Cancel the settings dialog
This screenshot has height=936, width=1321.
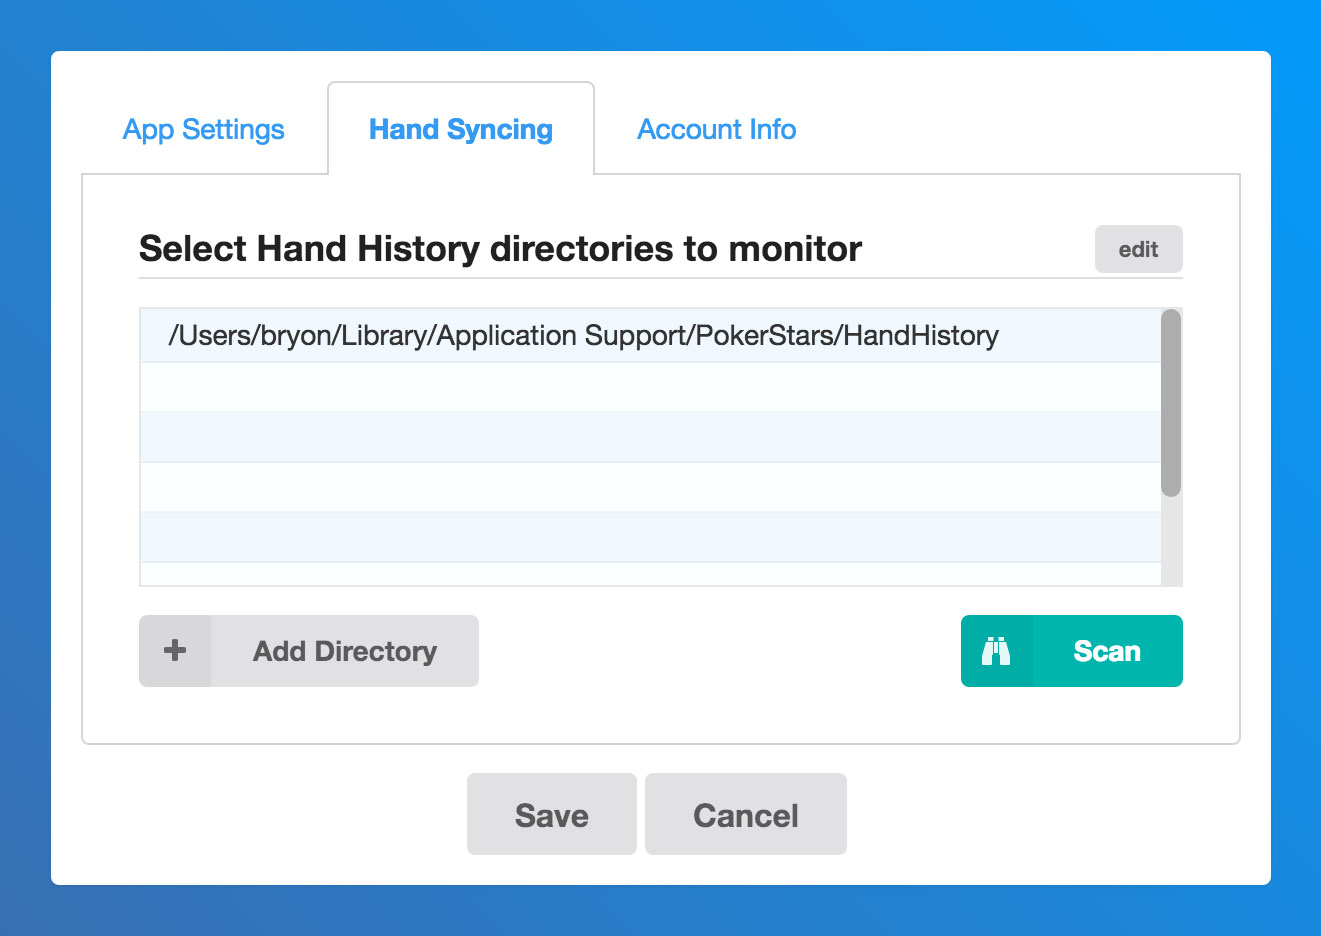coord(746,814)
